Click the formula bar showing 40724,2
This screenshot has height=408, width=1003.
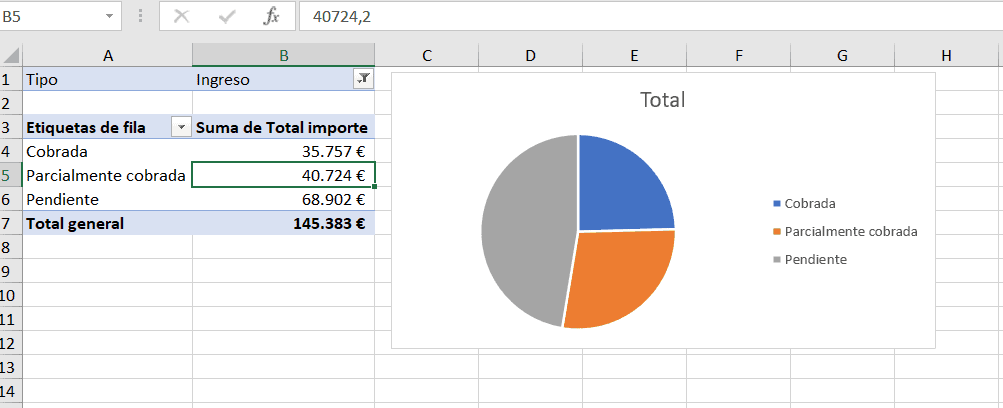(x=651, y=17)
